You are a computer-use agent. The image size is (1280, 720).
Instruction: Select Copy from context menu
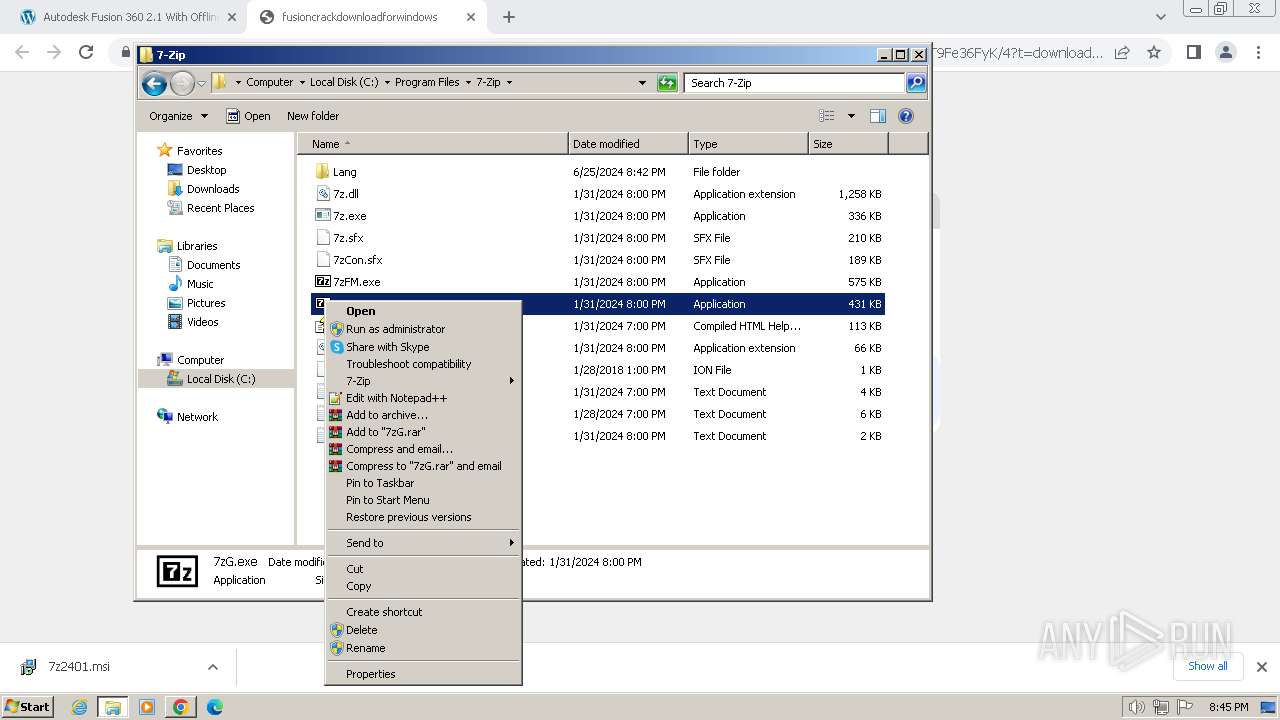pyautogui.click(x=424, y=586)
